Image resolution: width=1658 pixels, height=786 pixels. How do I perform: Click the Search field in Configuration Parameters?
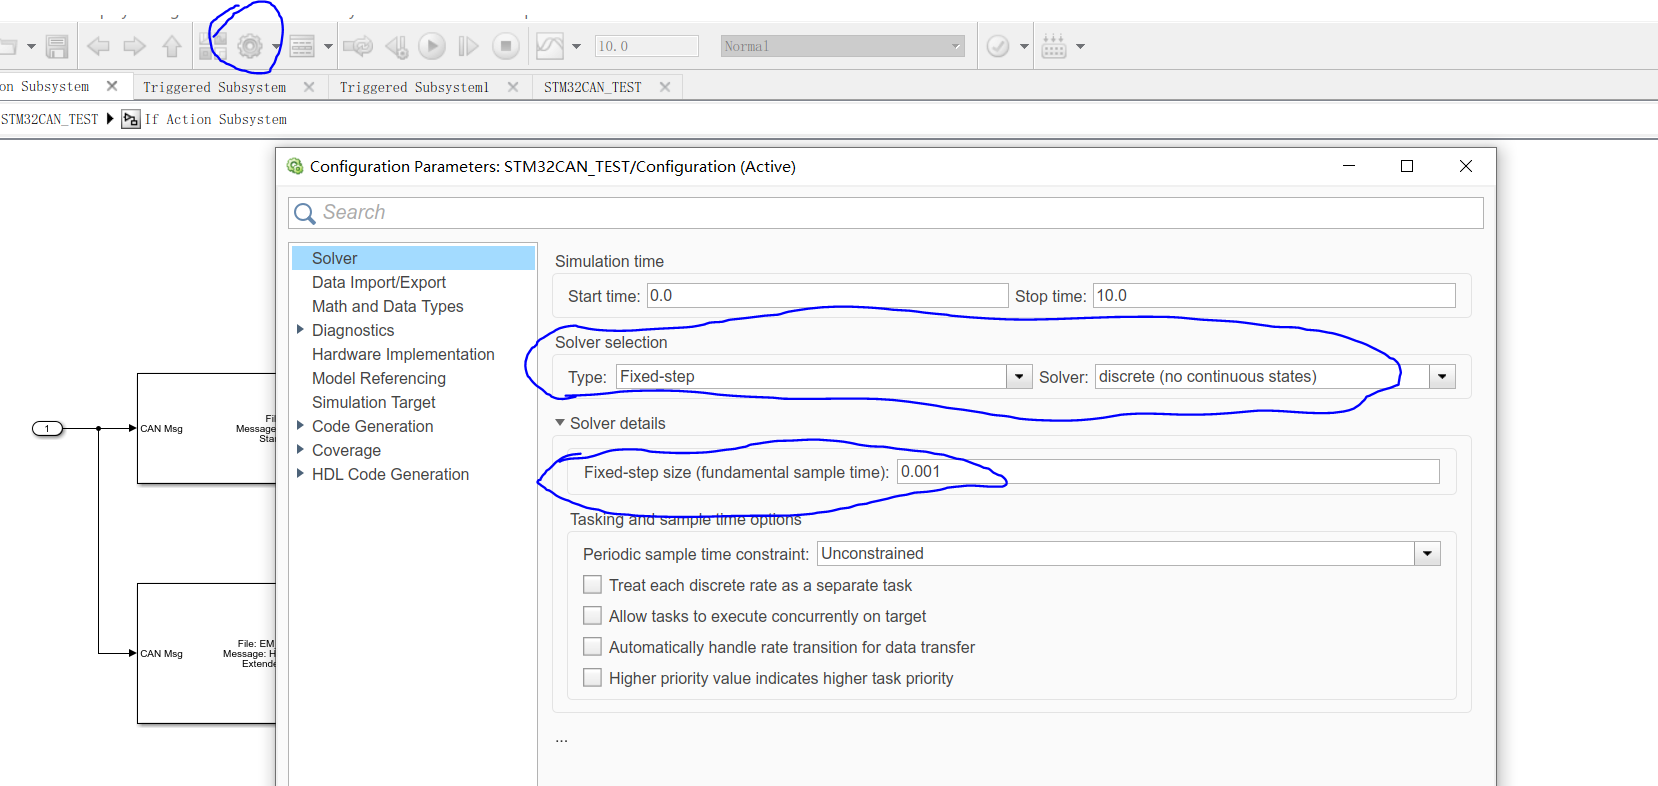coord(886,213)
